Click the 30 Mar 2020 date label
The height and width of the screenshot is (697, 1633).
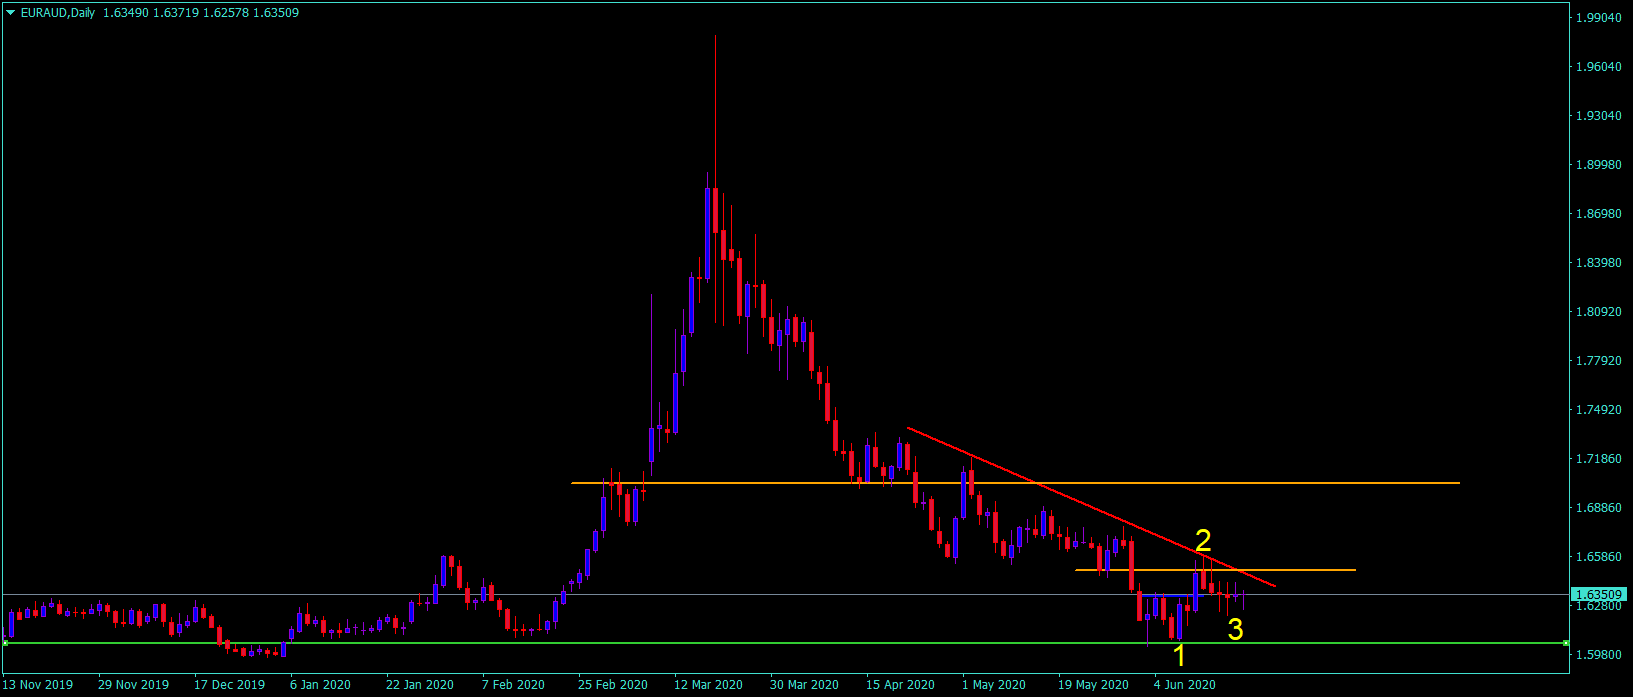[804, 685]
